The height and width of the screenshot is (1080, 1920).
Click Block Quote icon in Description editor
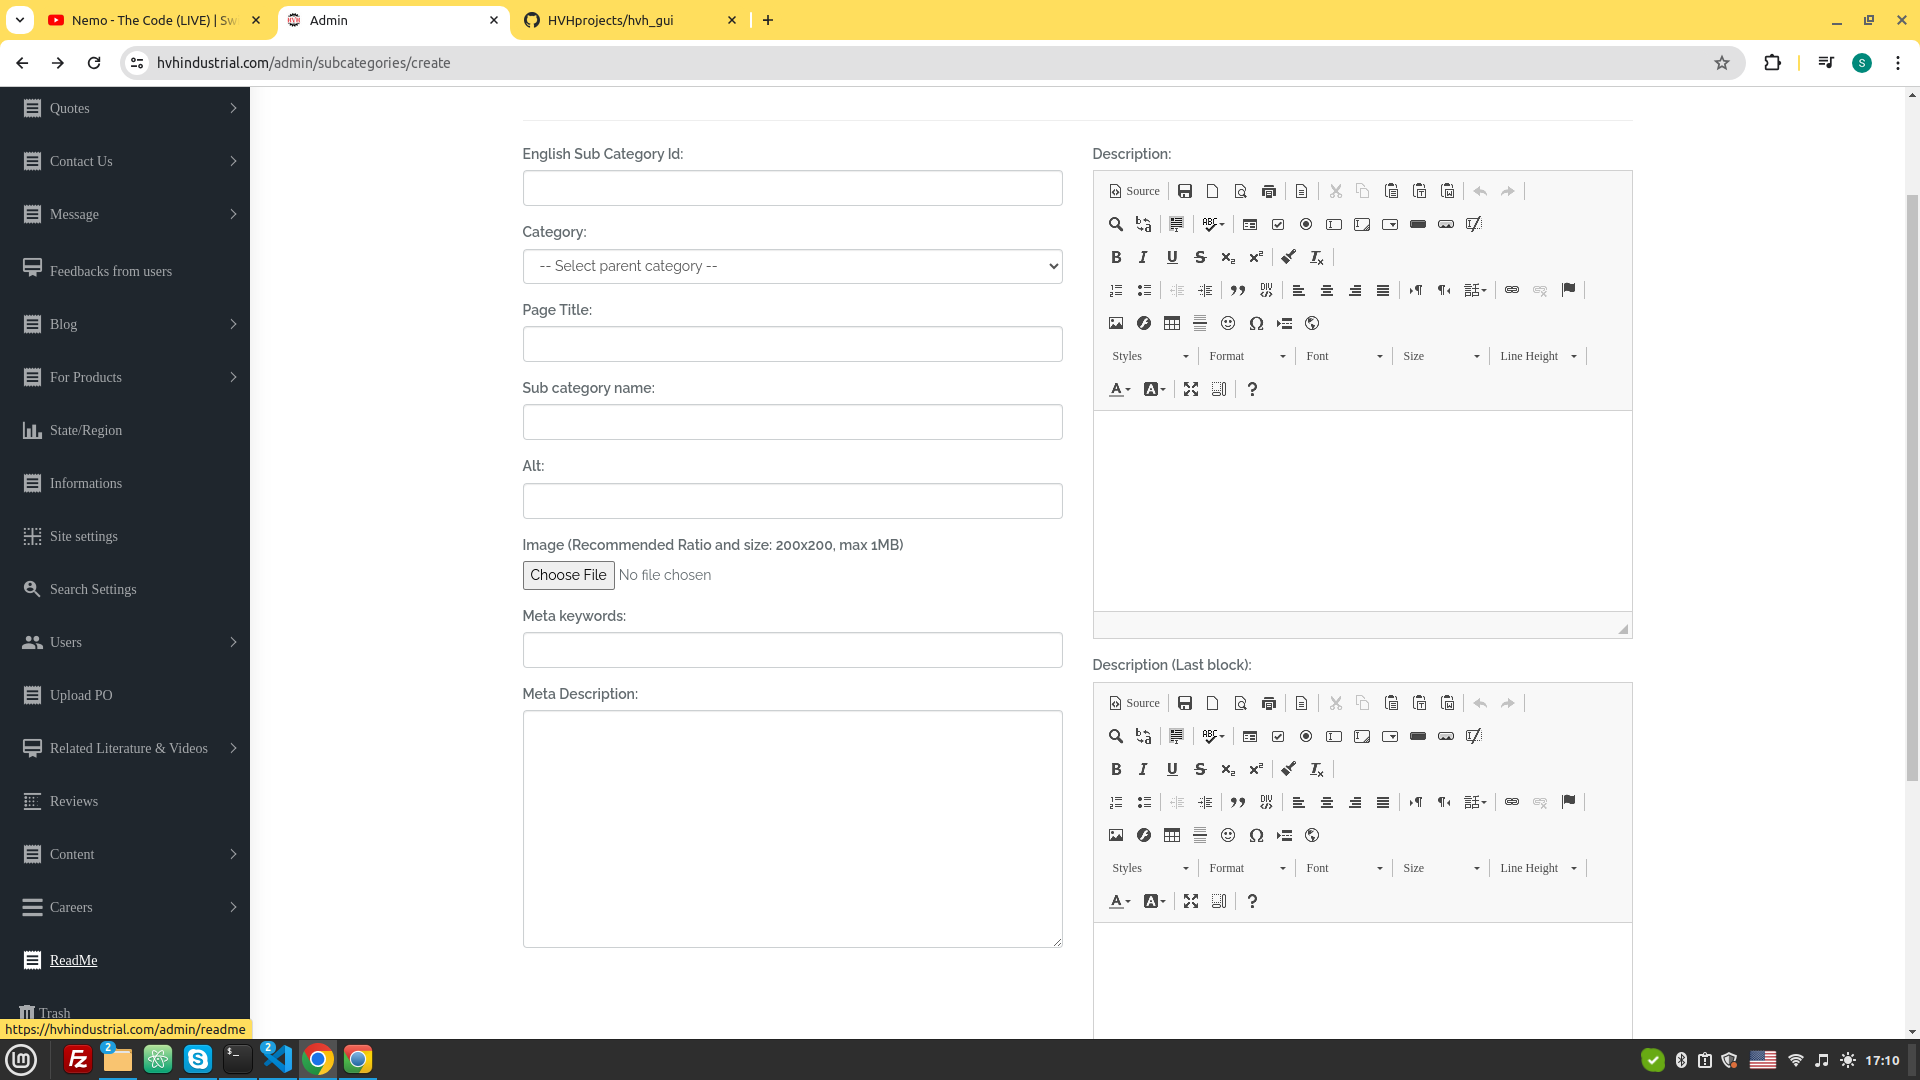pyautogui.click(x=1238, y=290)
